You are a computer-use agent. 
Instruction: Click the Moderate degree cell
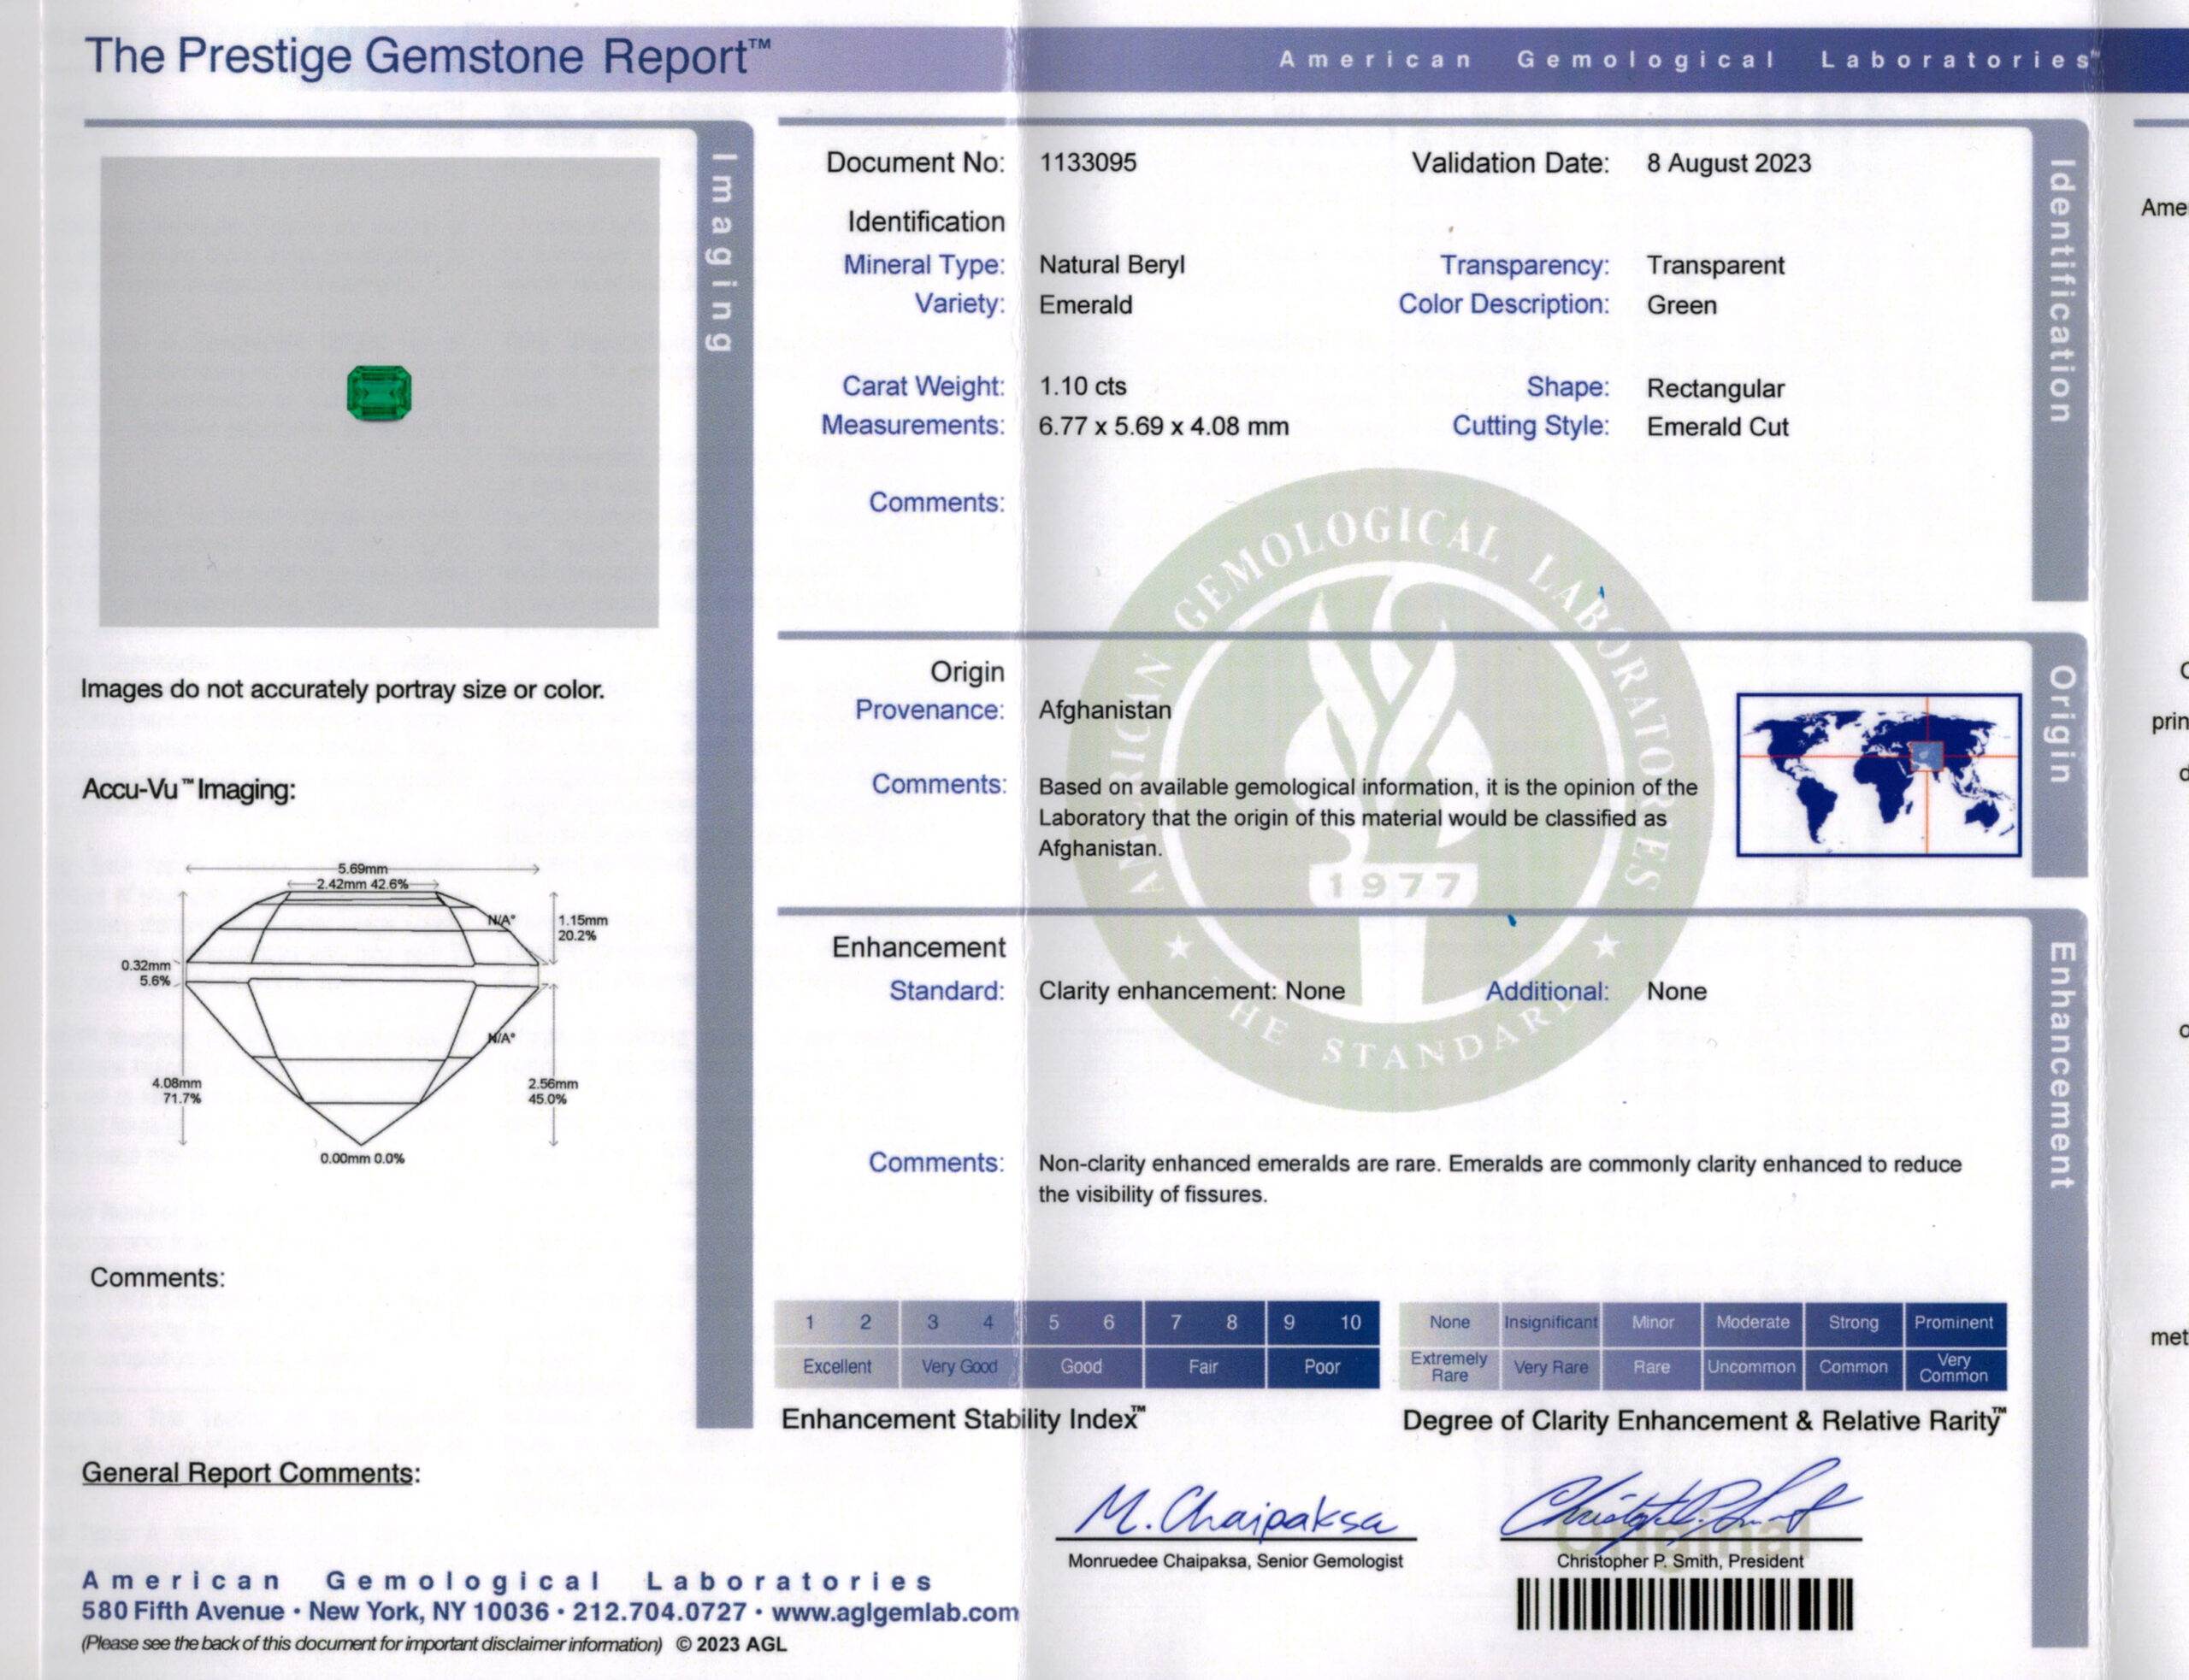point(1753,1323)
